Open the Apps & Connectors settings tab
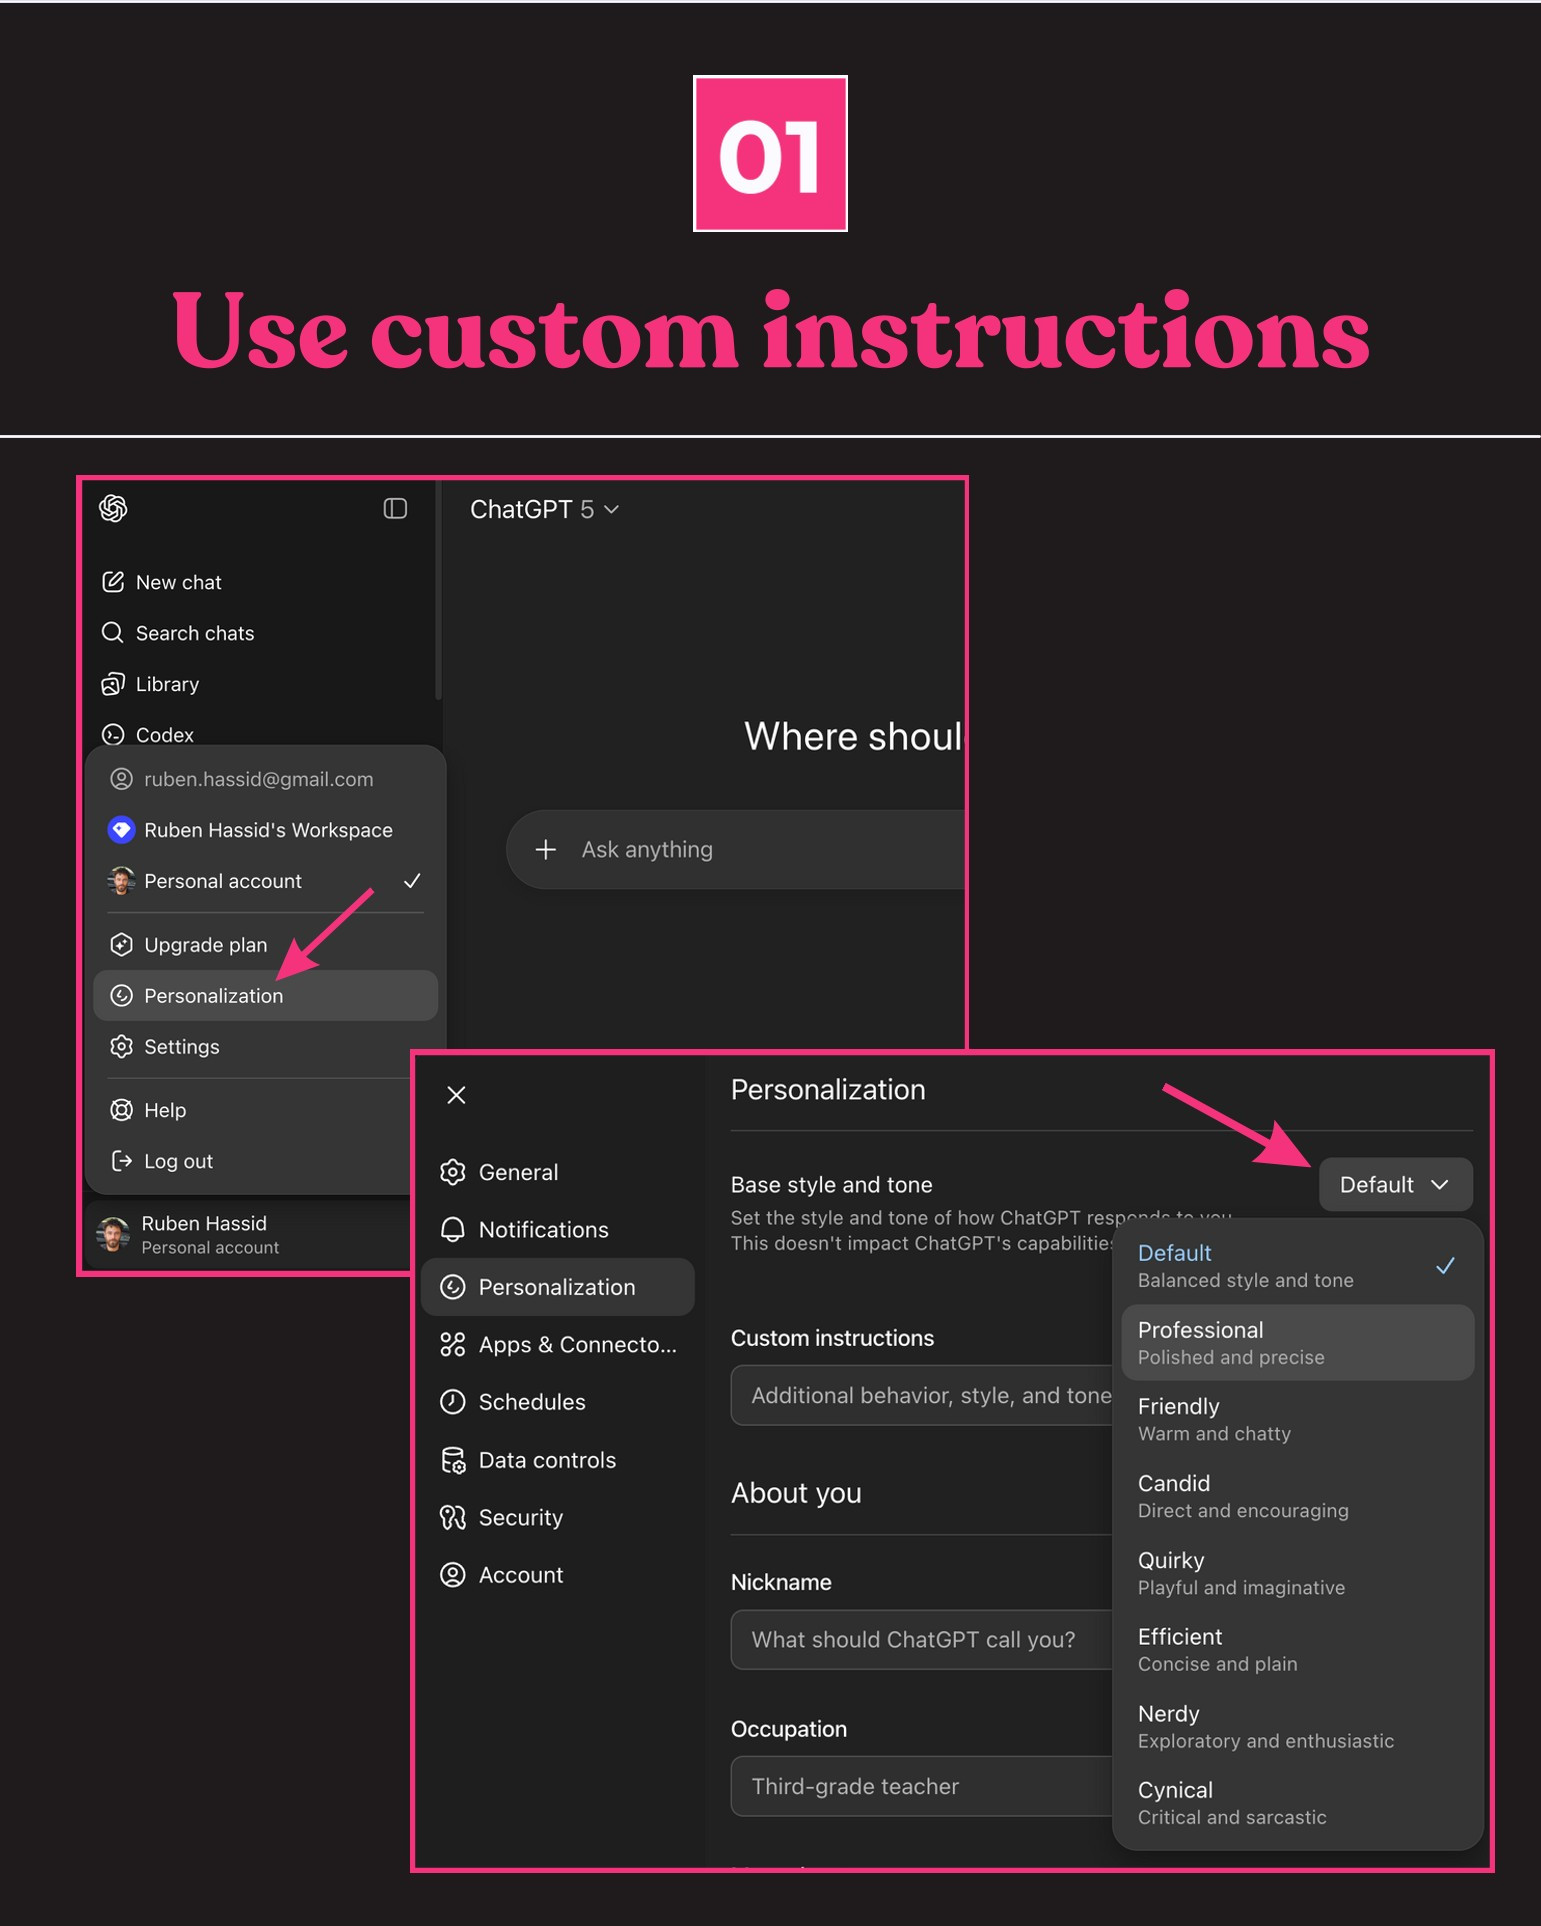Screen dimensions: 1541x1926 (x=558, y=1345)
